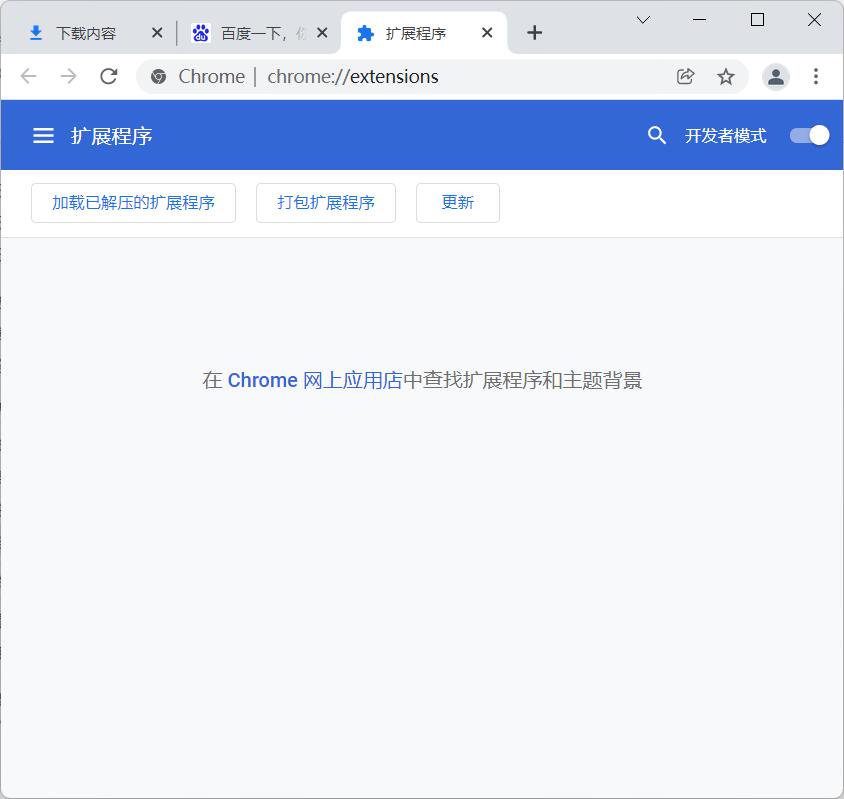Reload the current page

pos(109,76)
